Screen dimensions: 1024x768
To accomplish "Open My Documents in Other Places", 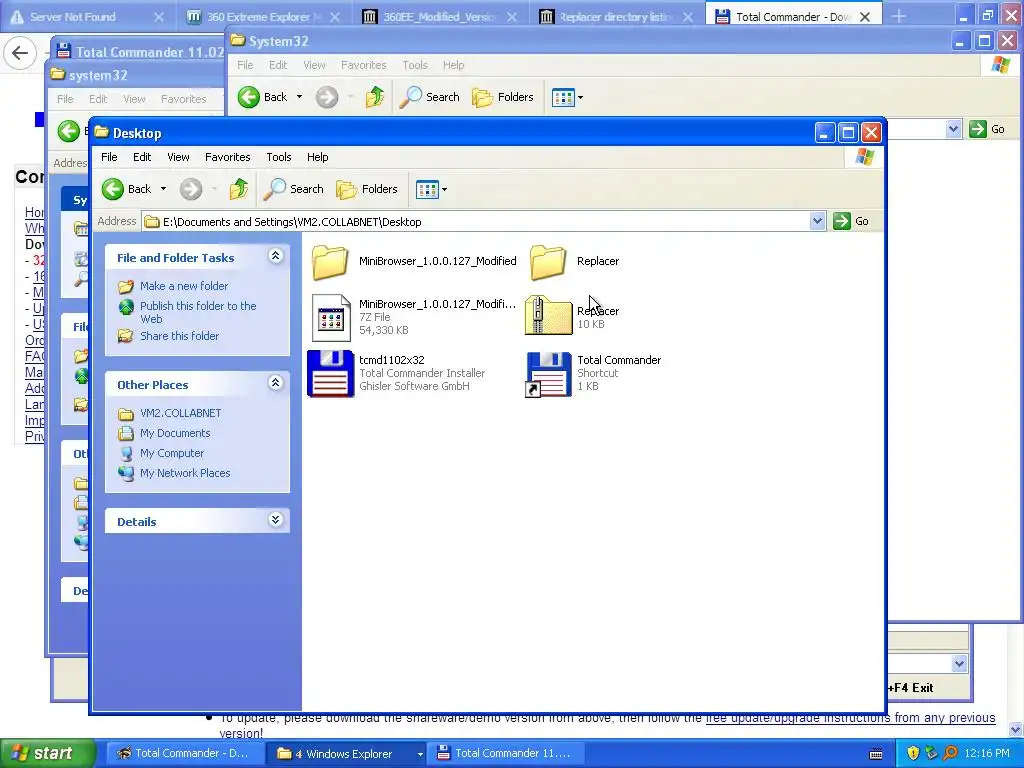I will point(175,434).
